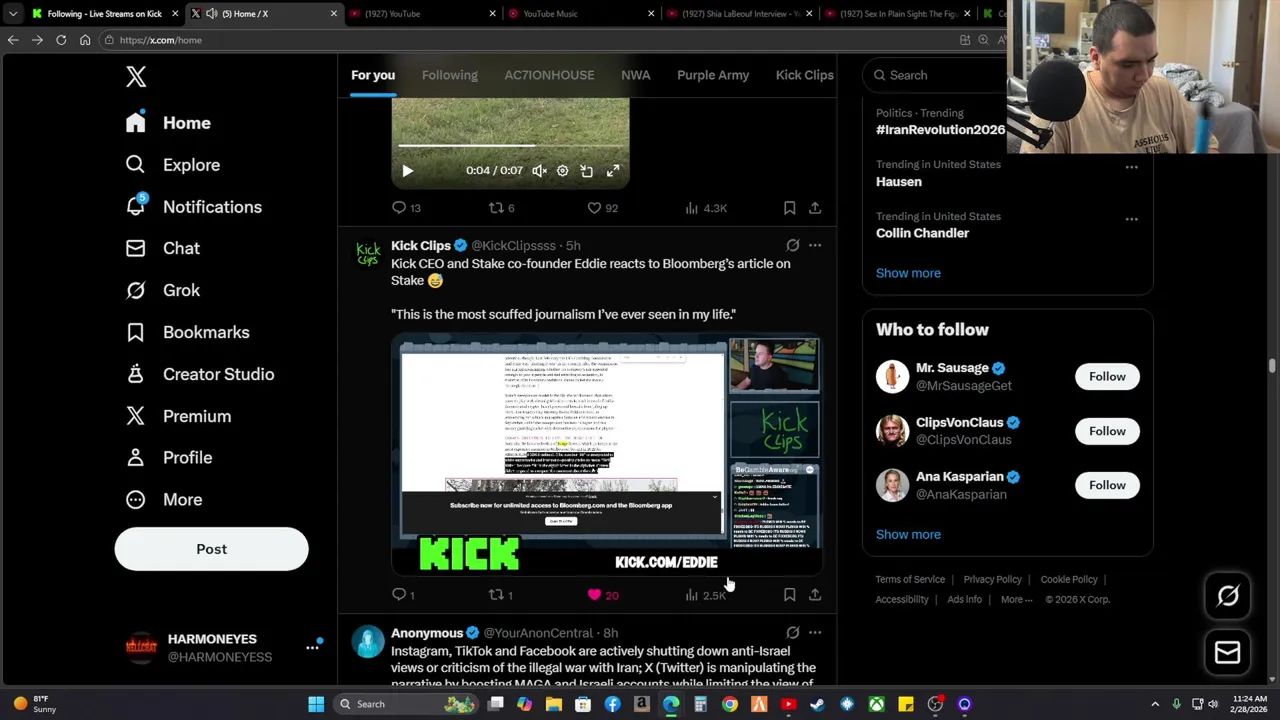Image resolution: width=1280 pixels, height=720 pixels.
Task: Switch to the Following tab
Action: click(x=449, y=75)
